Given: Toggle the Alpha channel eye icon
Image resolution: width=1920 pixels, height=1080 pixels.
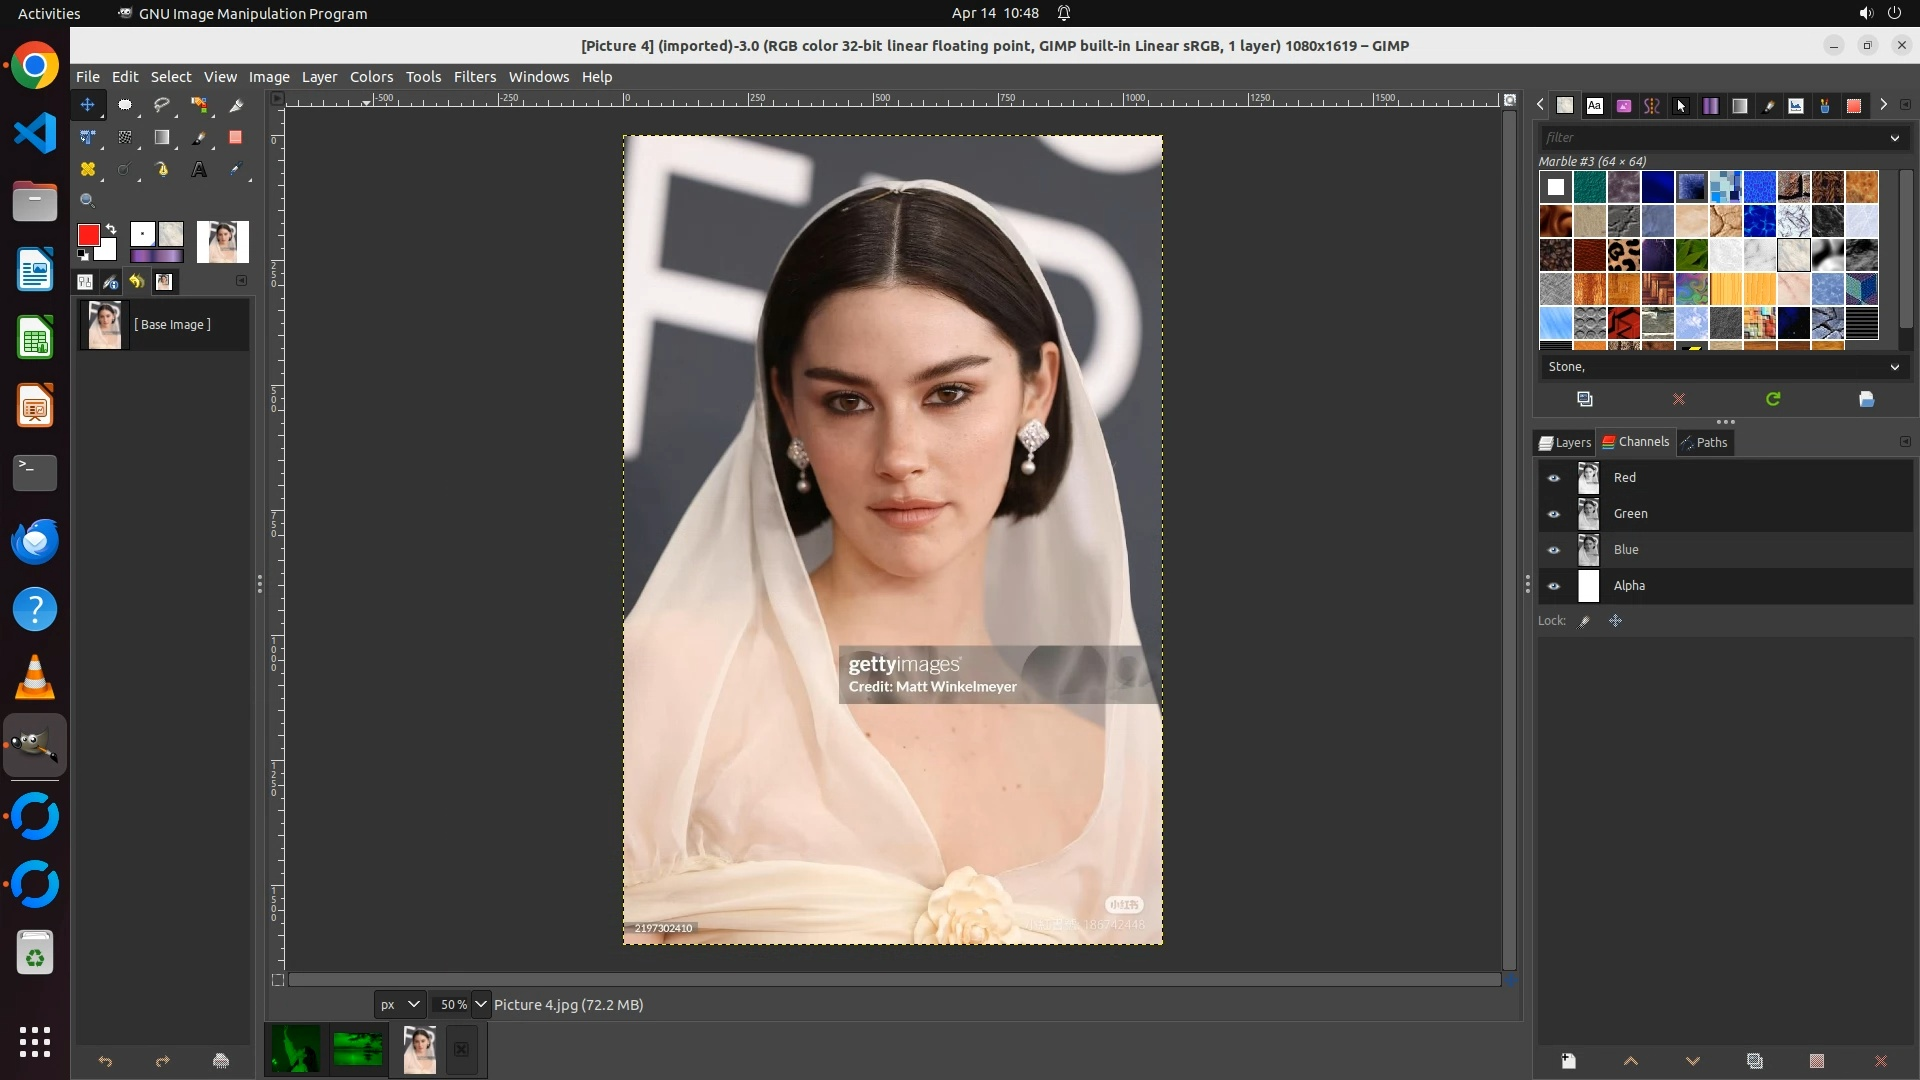Looking at the screenshot, I should pos(1554,586).
